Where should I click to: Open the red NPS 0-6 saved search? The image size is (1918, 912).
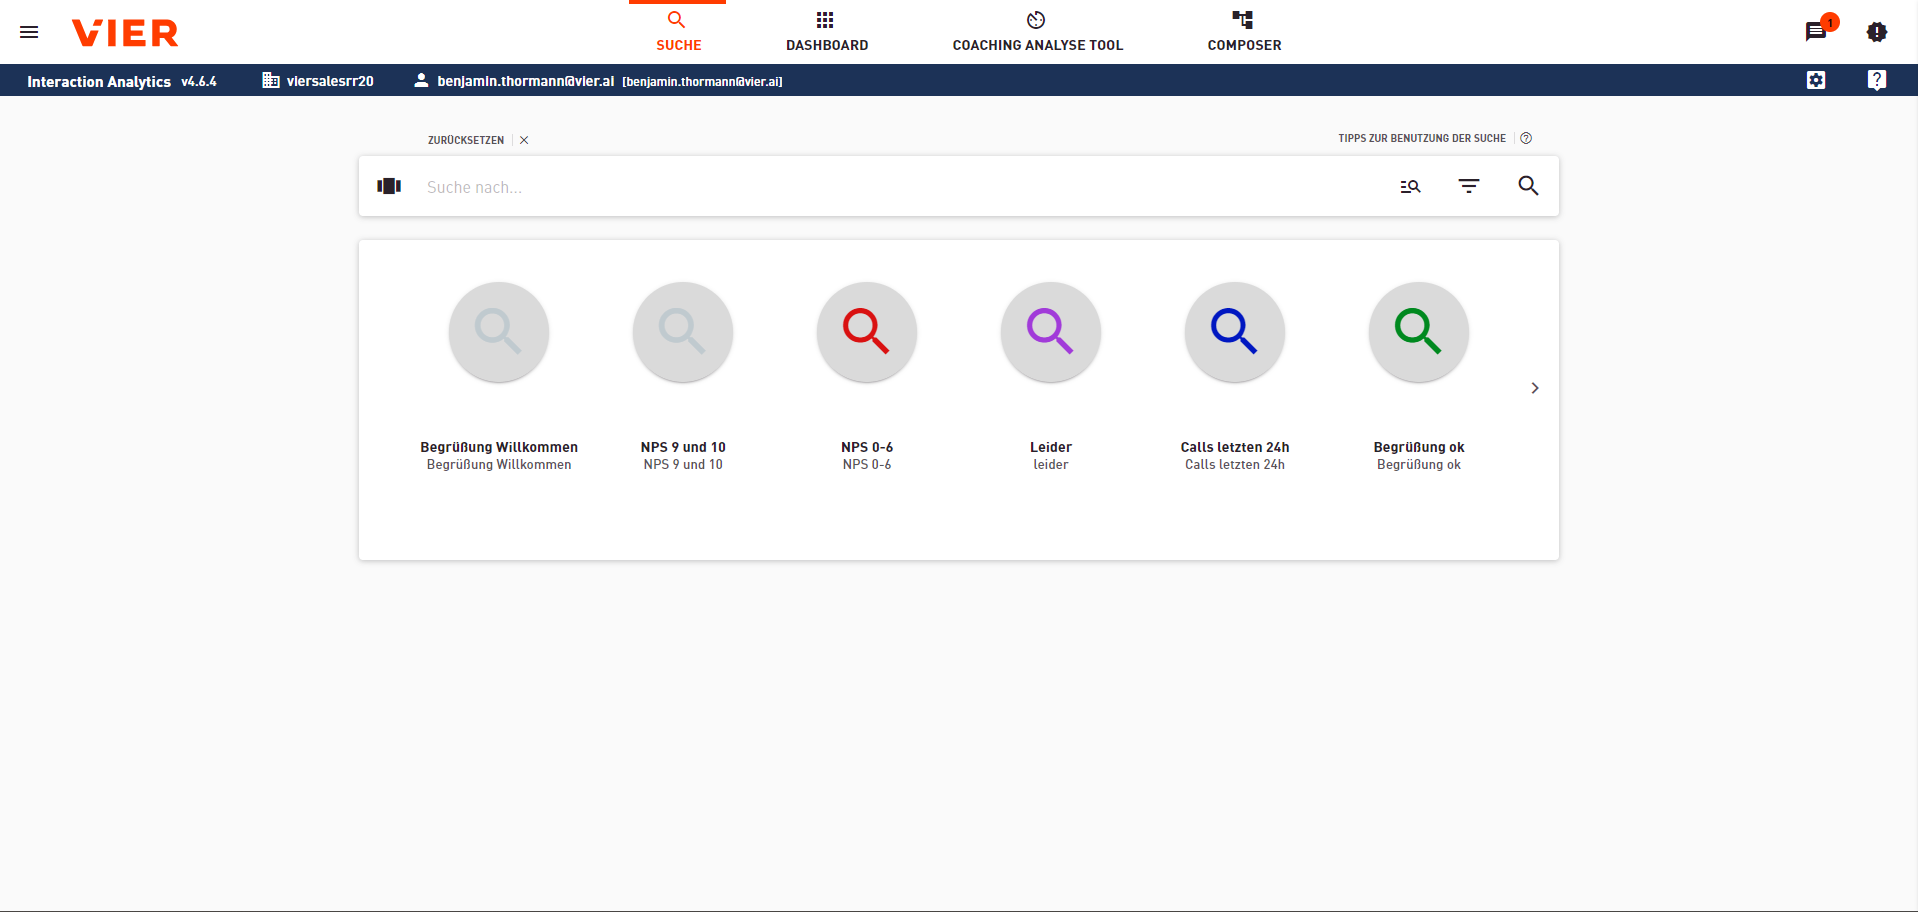click(866, 332)
